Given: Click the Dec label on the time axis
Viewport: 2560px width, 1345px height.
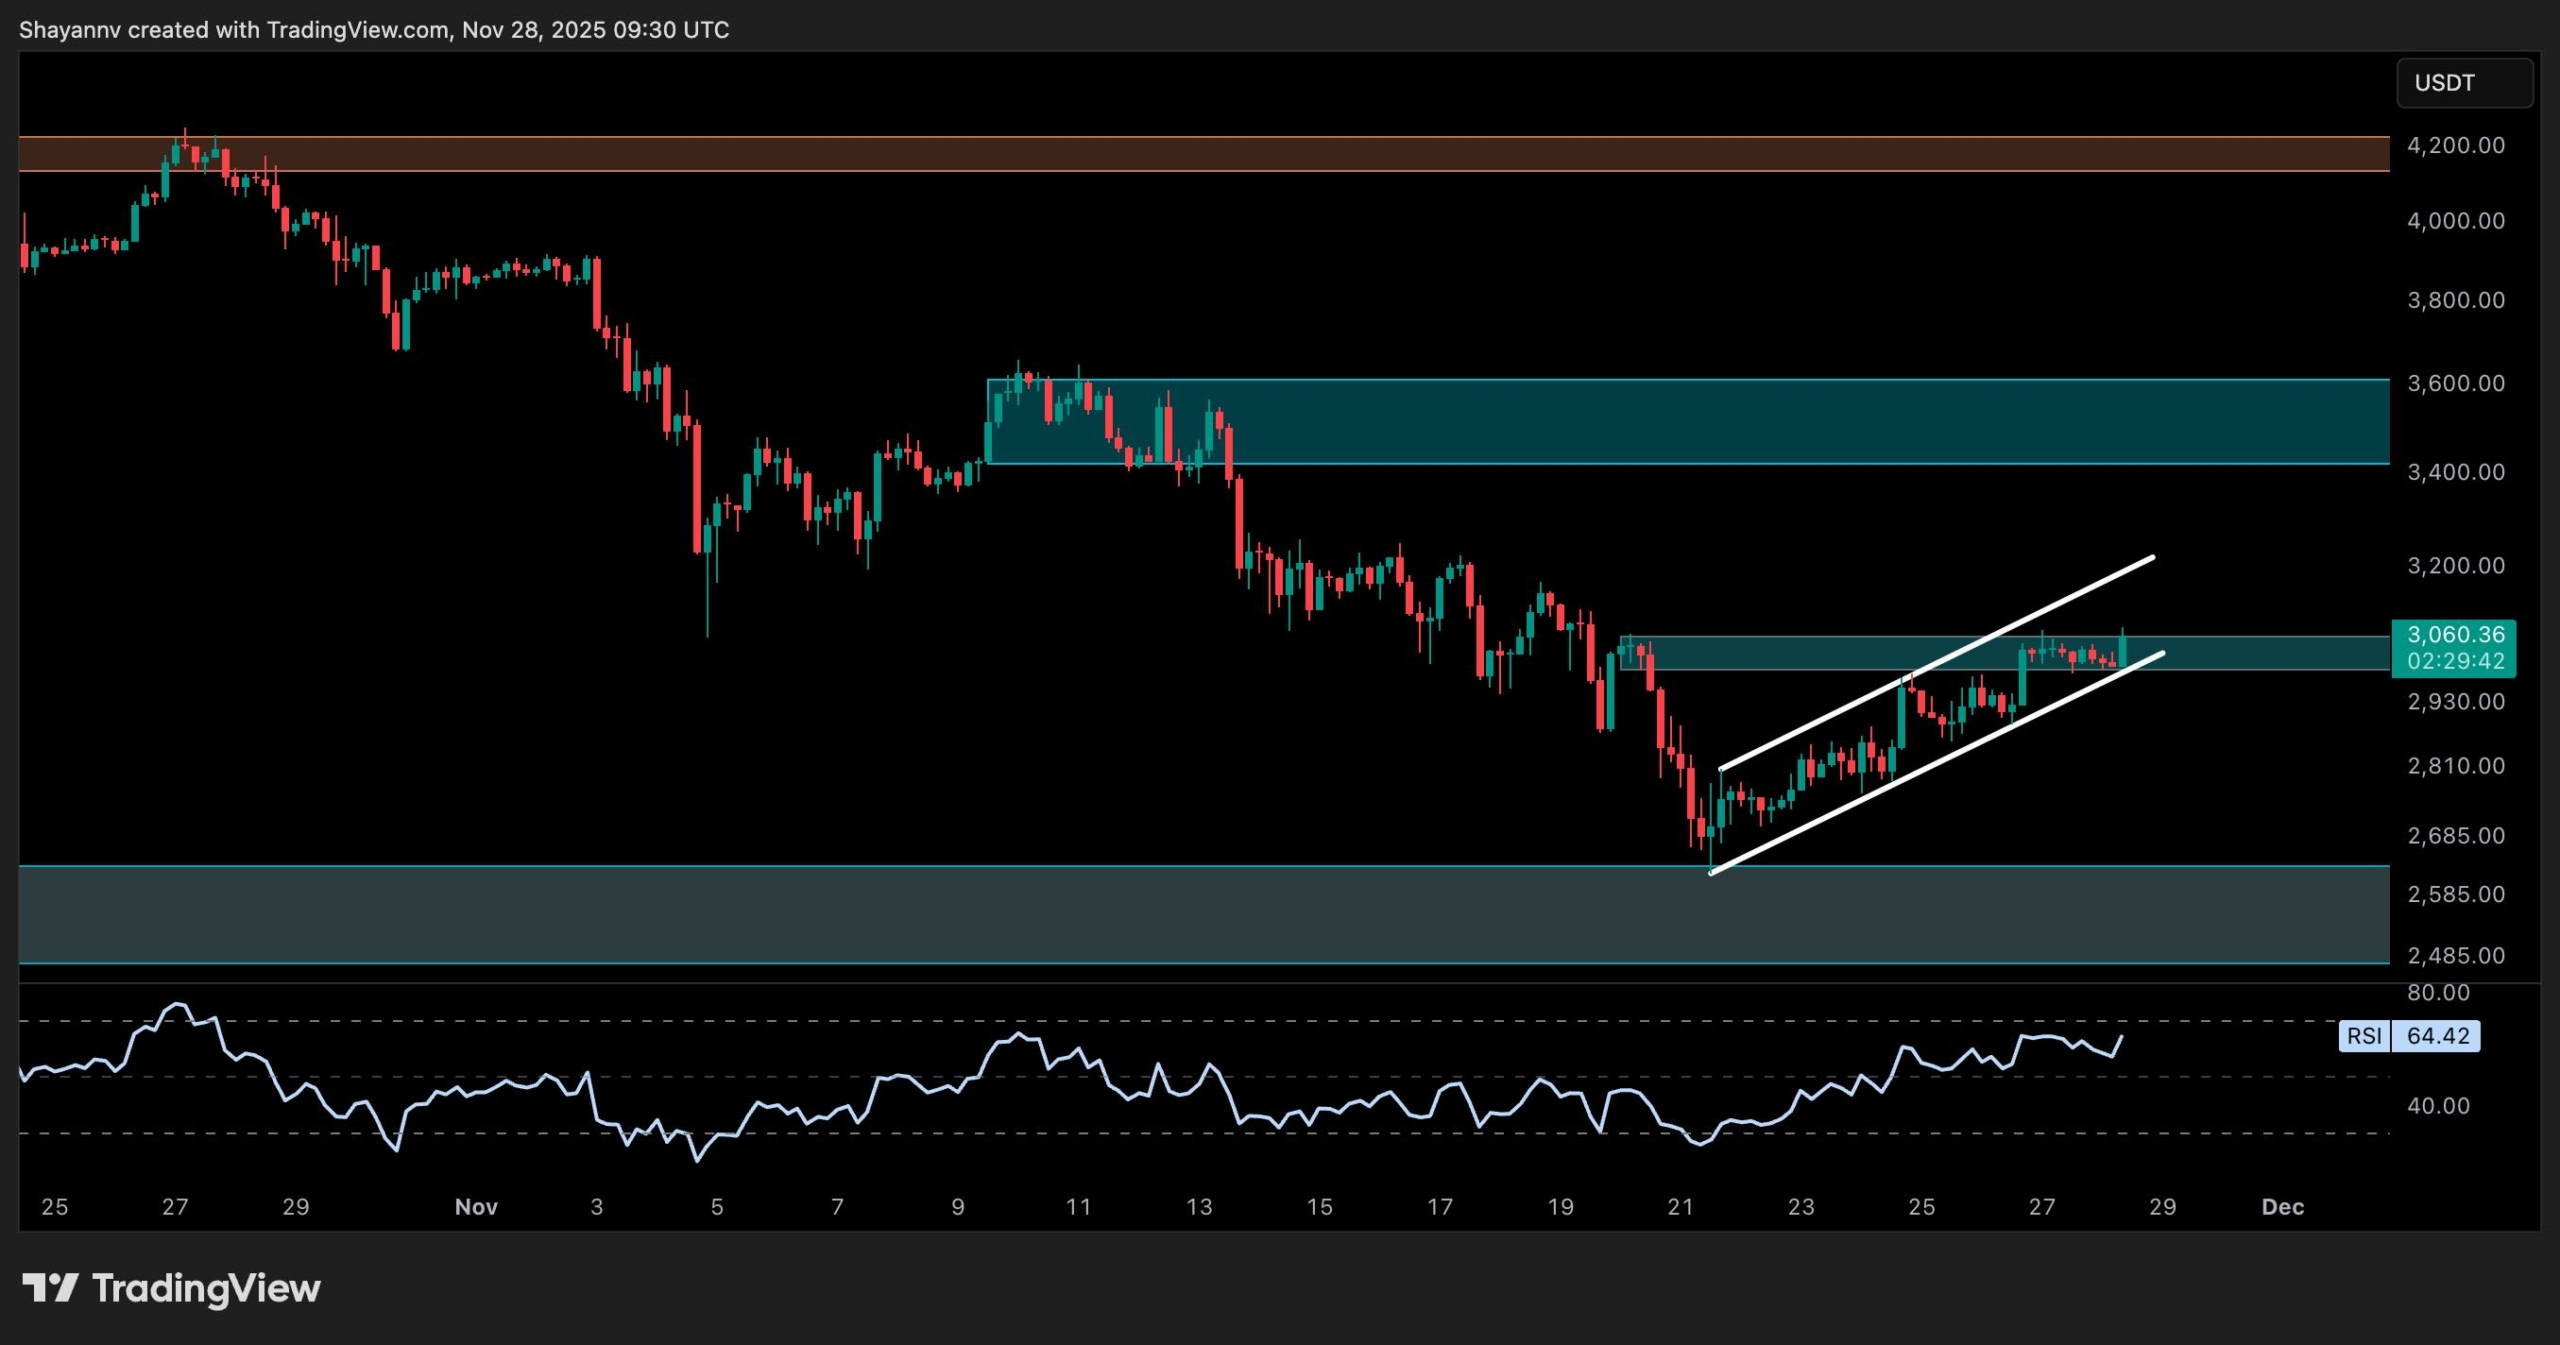Looking at the screenshot, I should [x=2282, y=1207].
